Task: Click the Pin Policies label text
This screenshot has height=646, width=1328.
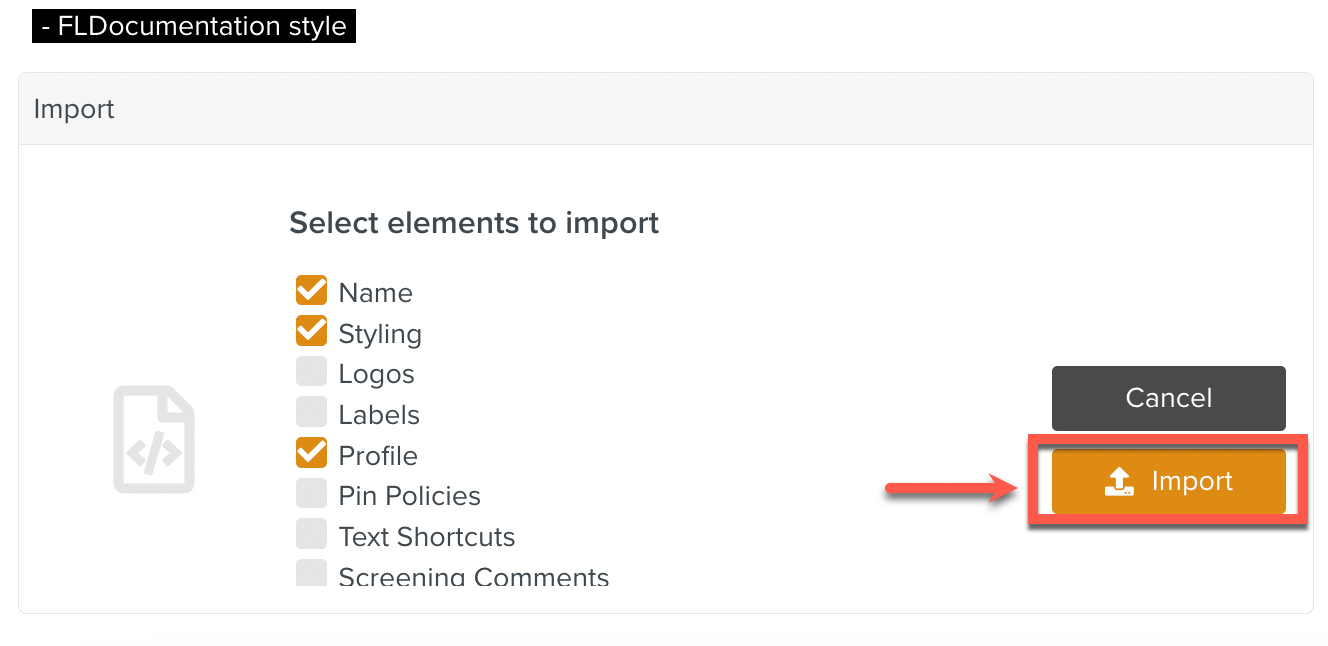Action: 409,495
